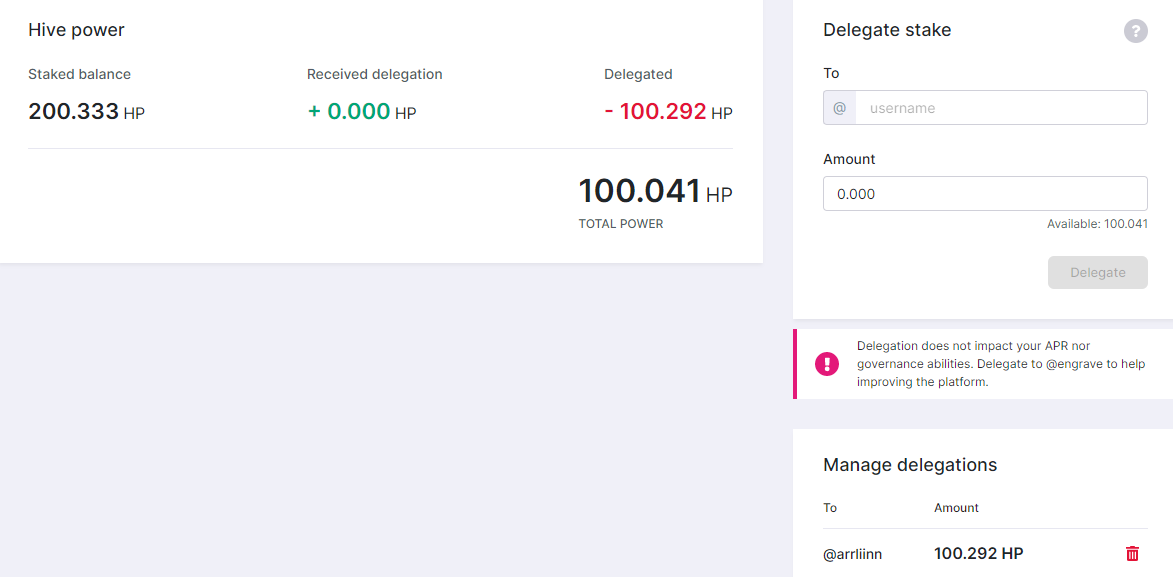The width and height of the screenshot is (1173, 577).
Task: Click the total power 100.041 HP figure
Action: [x=655, y=192]
